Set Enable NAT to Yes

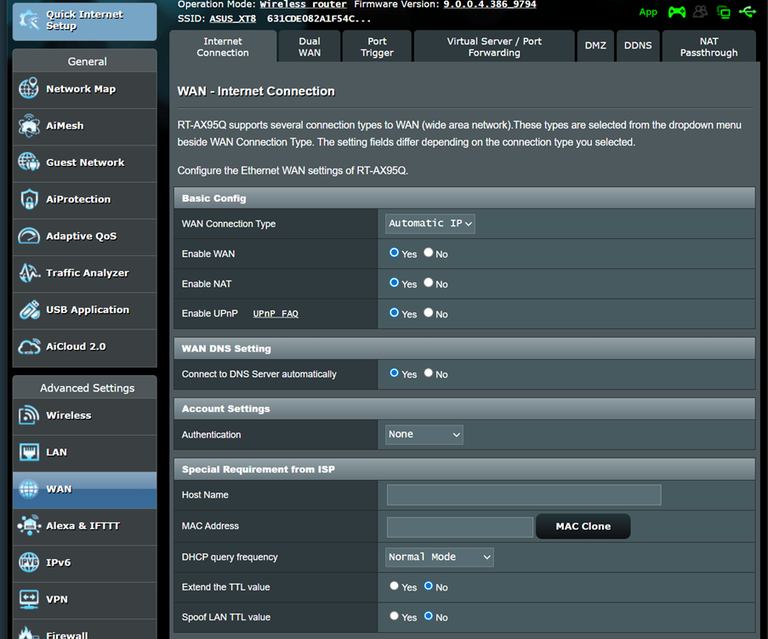(394, 283)
